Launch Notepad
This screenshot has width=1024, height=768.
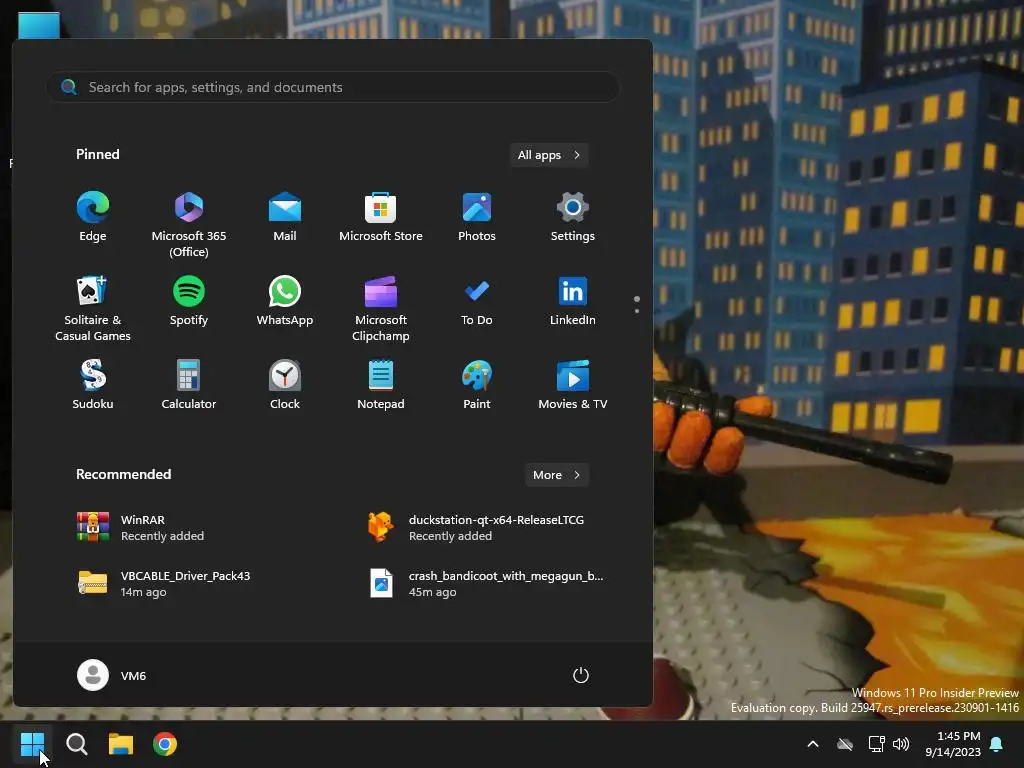pos(381,385)
